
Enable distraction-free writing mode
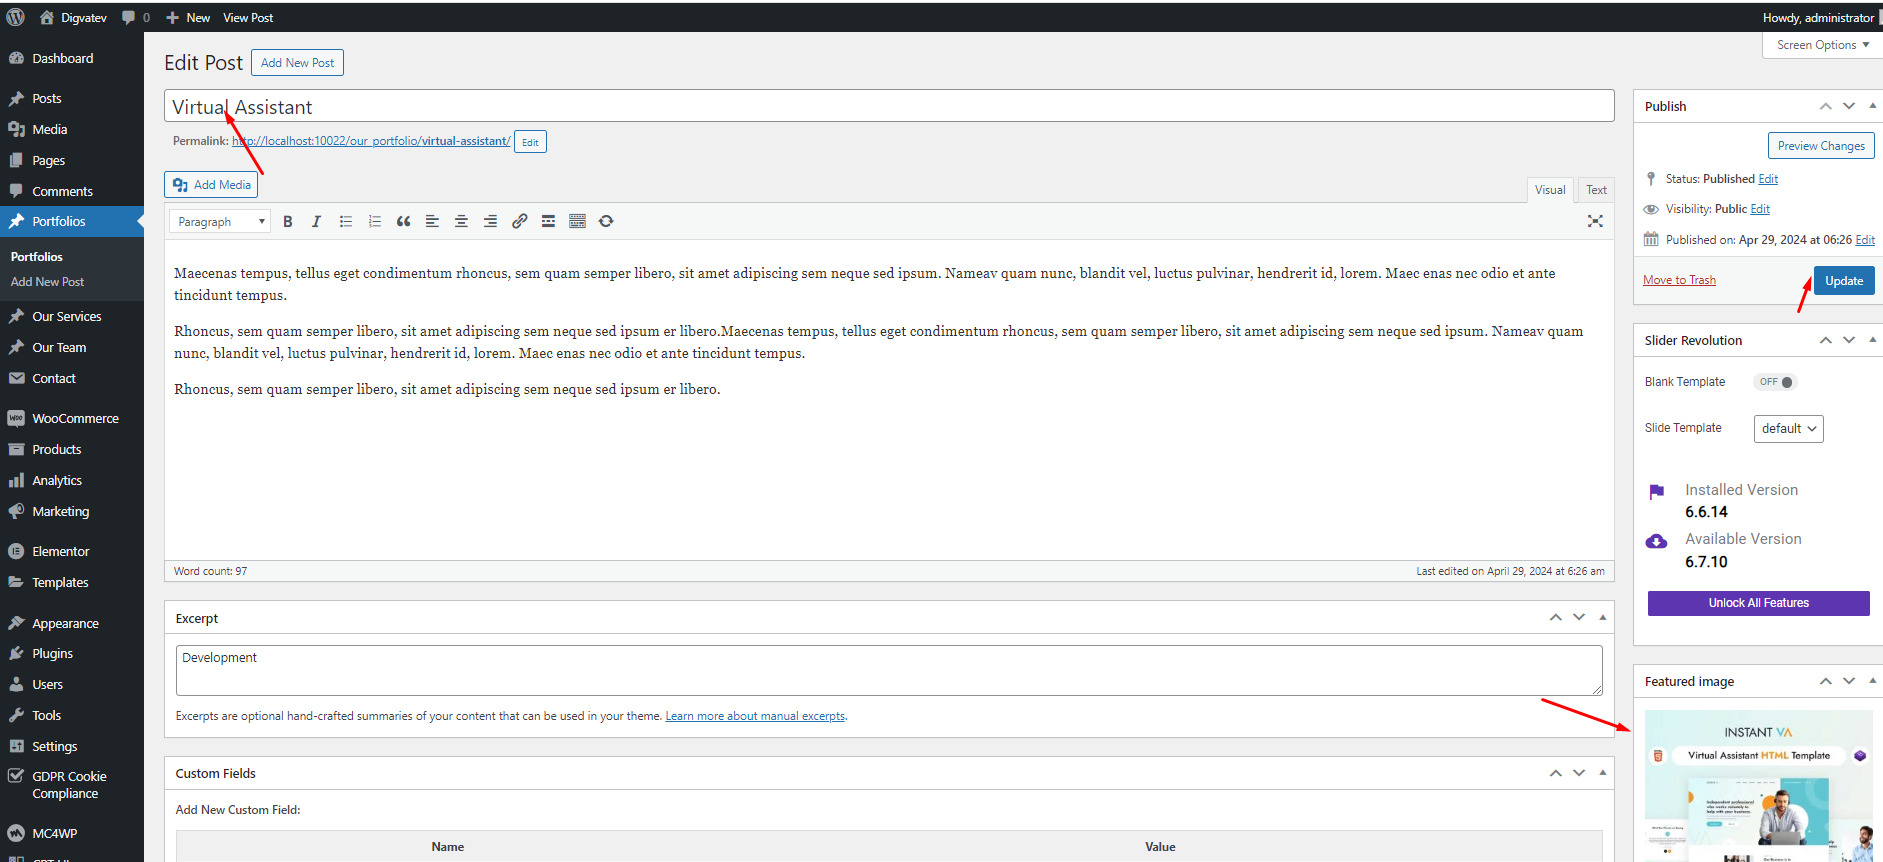tap(1595, 221)
